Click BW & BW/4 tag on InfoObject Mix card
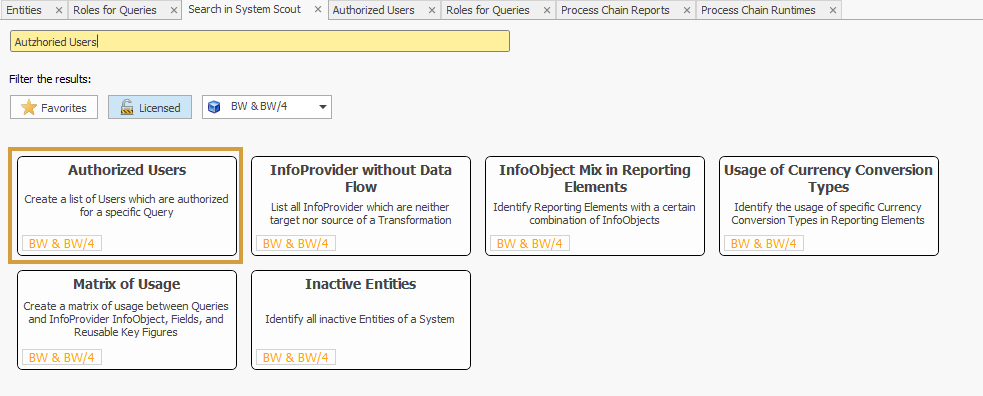The image size is (983, 396). (529, 243)
